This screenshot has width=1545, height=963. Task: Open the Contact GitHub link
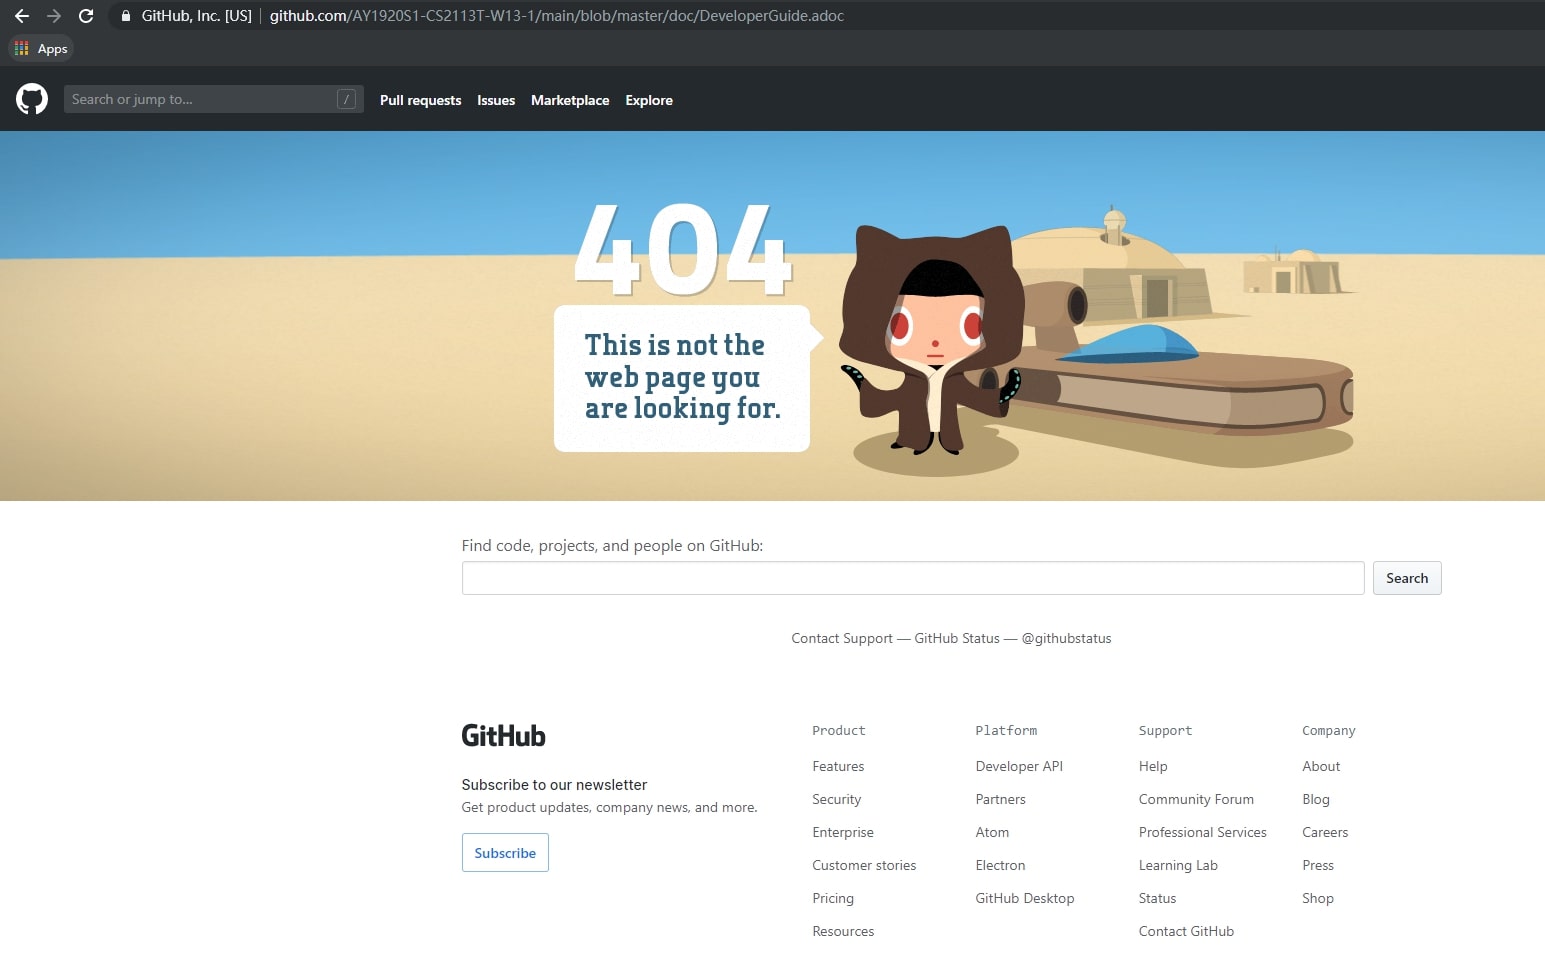(1186, 931)
